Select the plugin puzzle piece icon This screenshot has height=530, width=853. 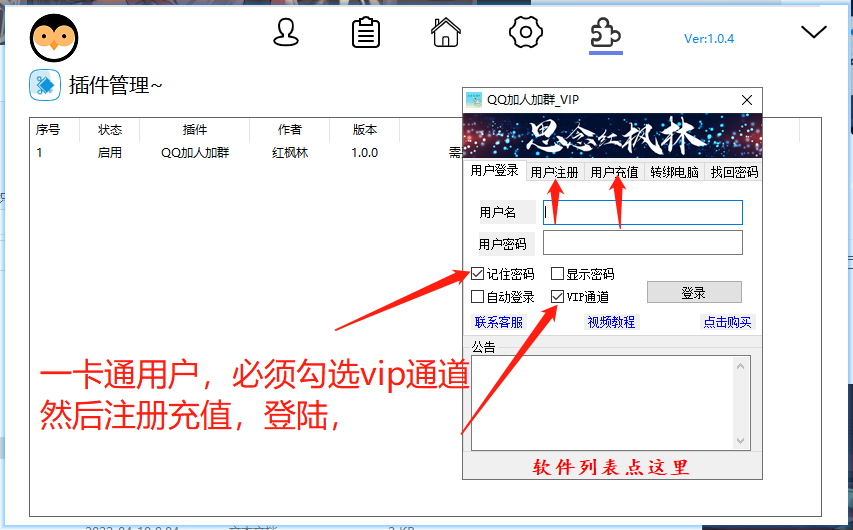pos(605,33)
